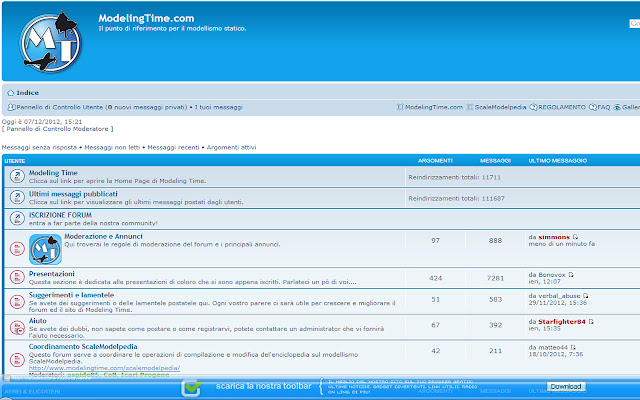Image resolution: width=640 pixels, height=400 pixels.
Task: Show Messaggi non letti
Action: pyautogui.click(x=112, y=147)
